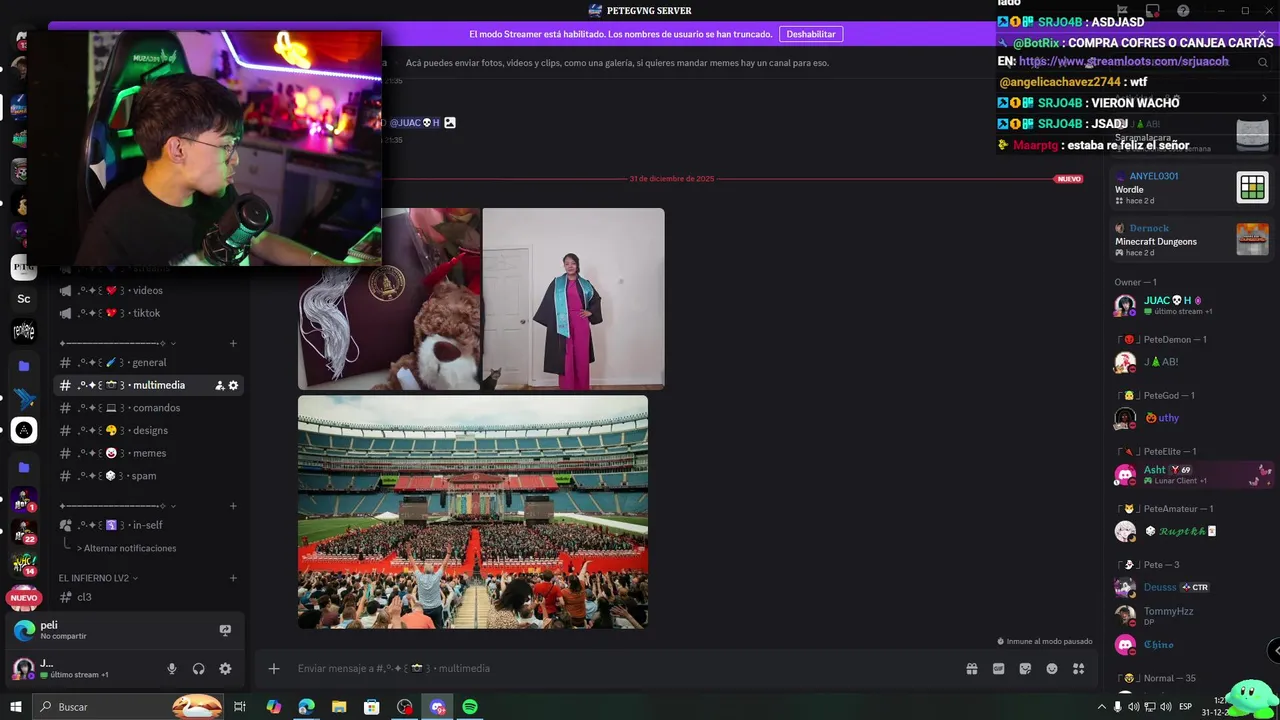1280x720 pixels.
Task: Open File Explorer from the taskbar
Action: click(x=339, y=707)
